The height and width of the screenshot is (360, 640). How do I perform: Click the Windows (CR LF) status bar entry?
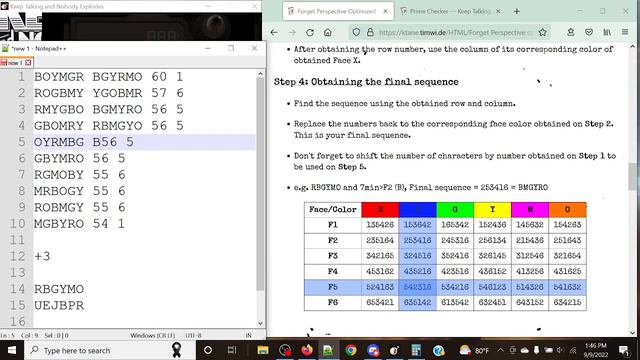(153, 336)
